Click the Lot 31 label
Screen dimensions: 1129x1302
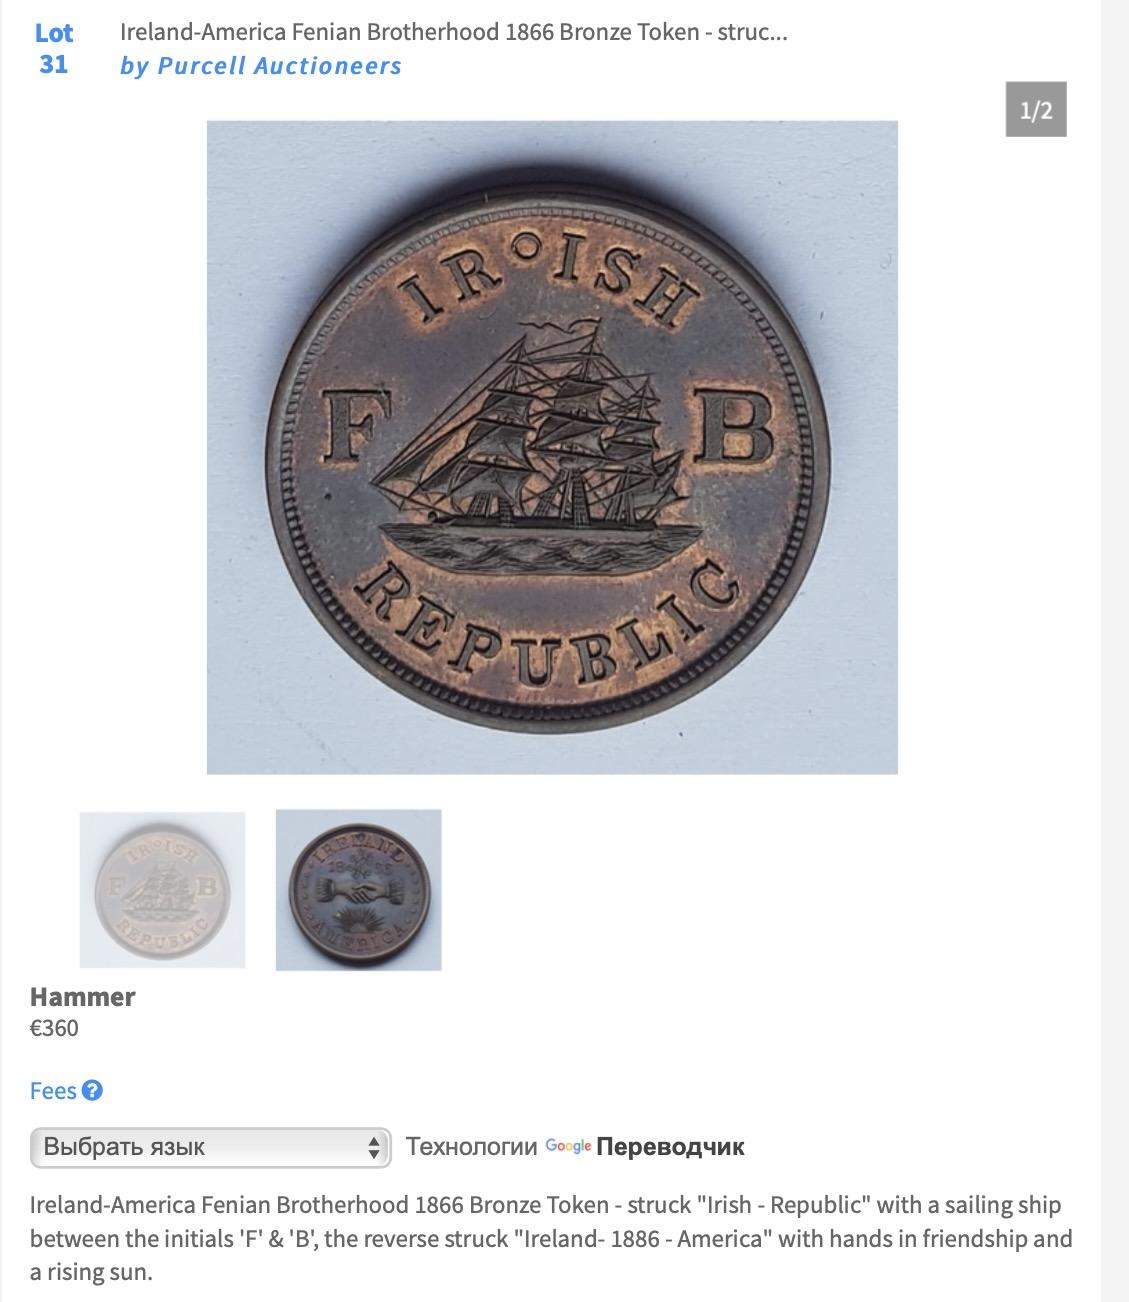pyautogui.click(x=54, y=48)
